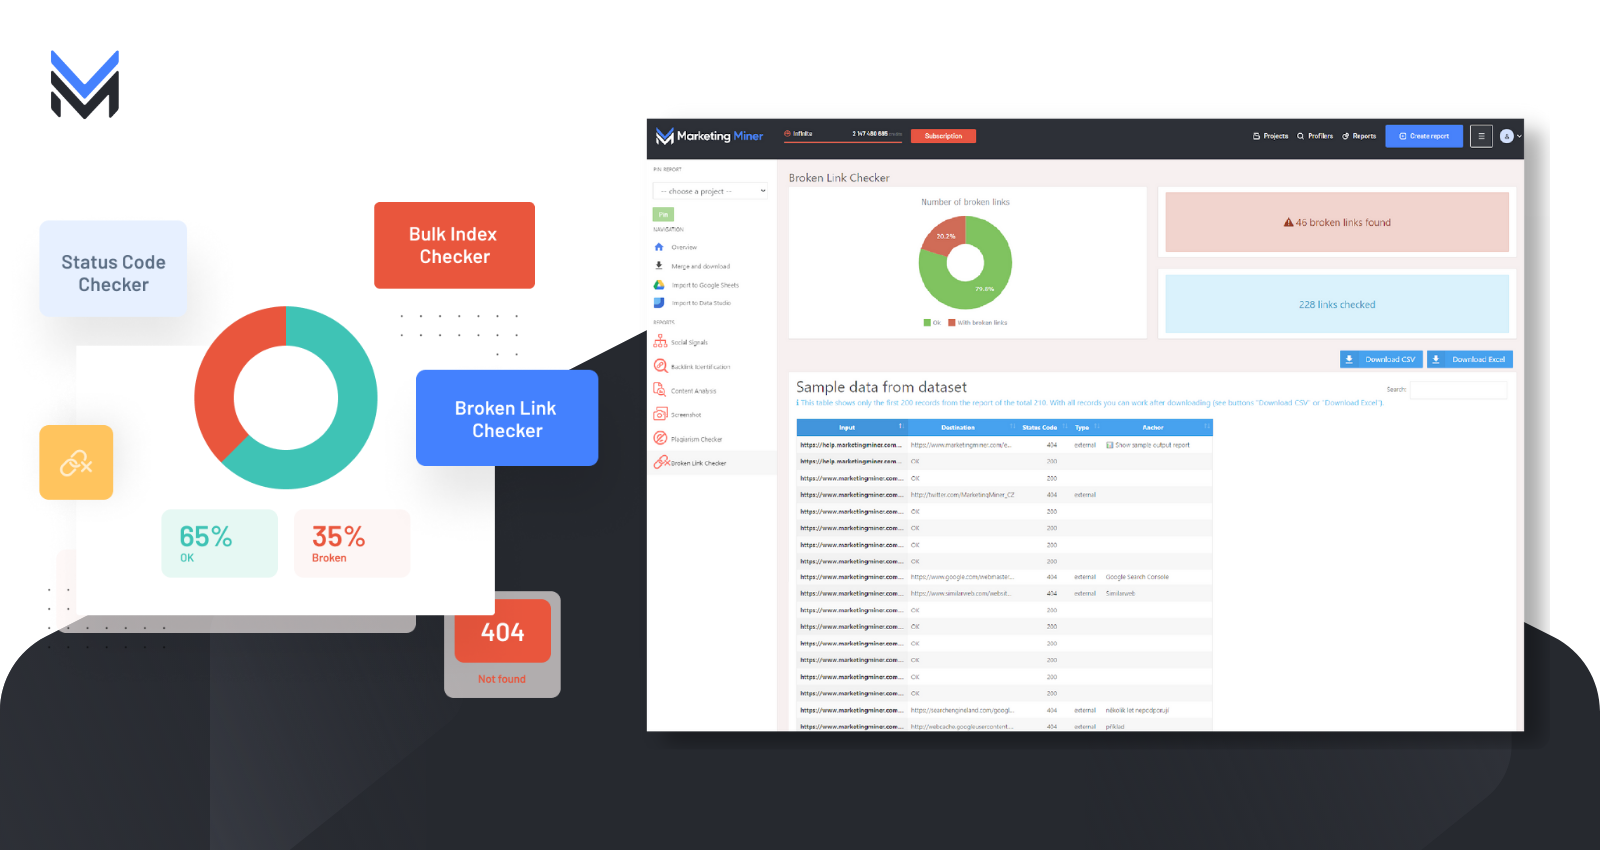Click the Download CSV button
The height and width of the screenshot is (850, 1600).
pos(1381,359)
